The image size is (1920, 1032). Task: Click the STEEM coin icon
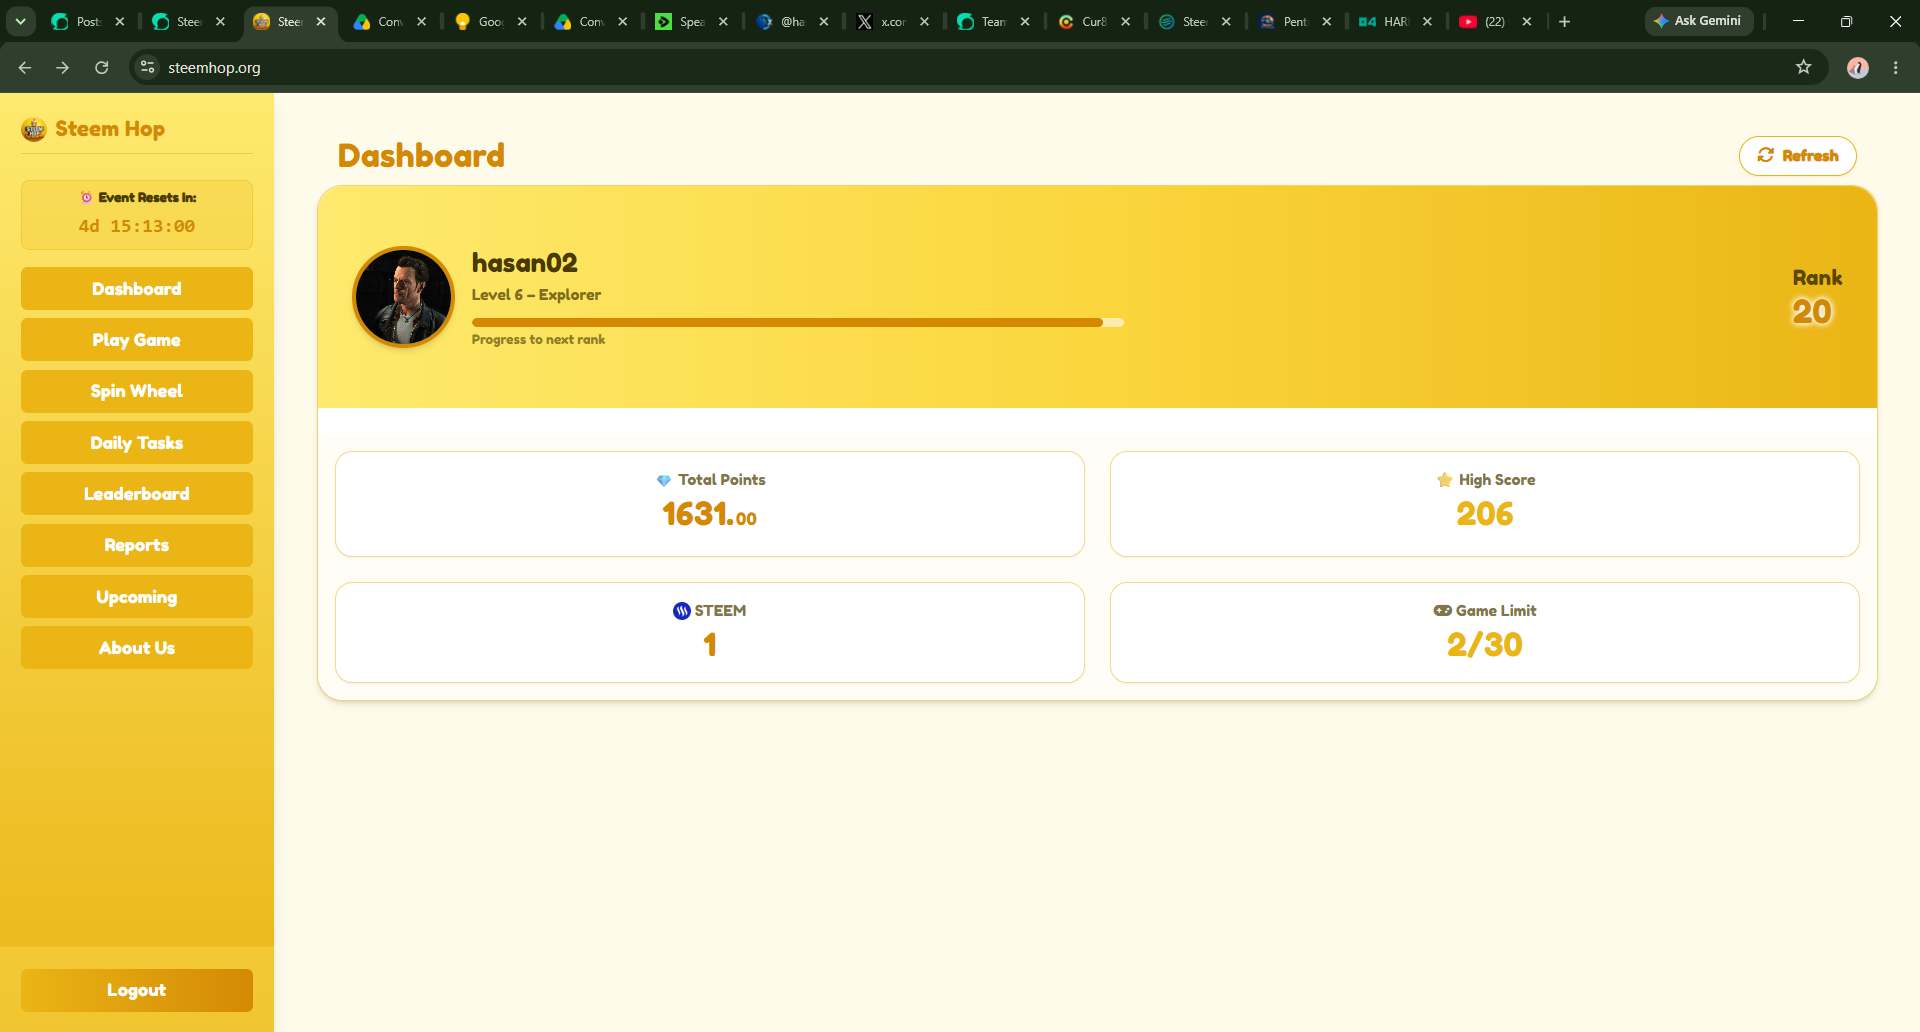[x=682, y=611]
